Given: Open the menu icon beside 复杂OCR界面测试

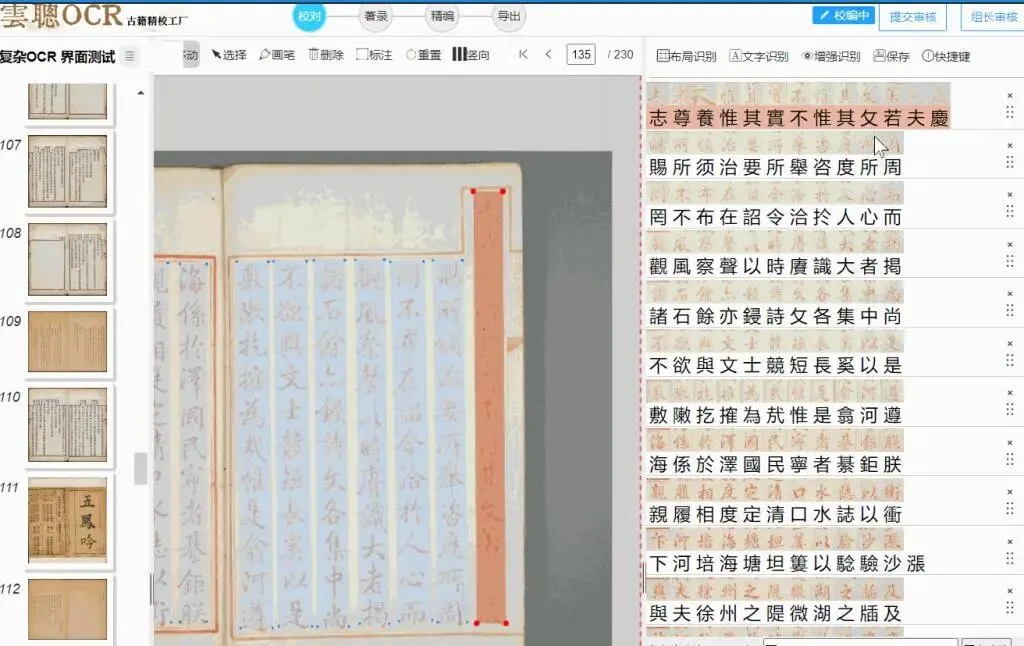Looking at the screenshot, I should pos(130,56).
